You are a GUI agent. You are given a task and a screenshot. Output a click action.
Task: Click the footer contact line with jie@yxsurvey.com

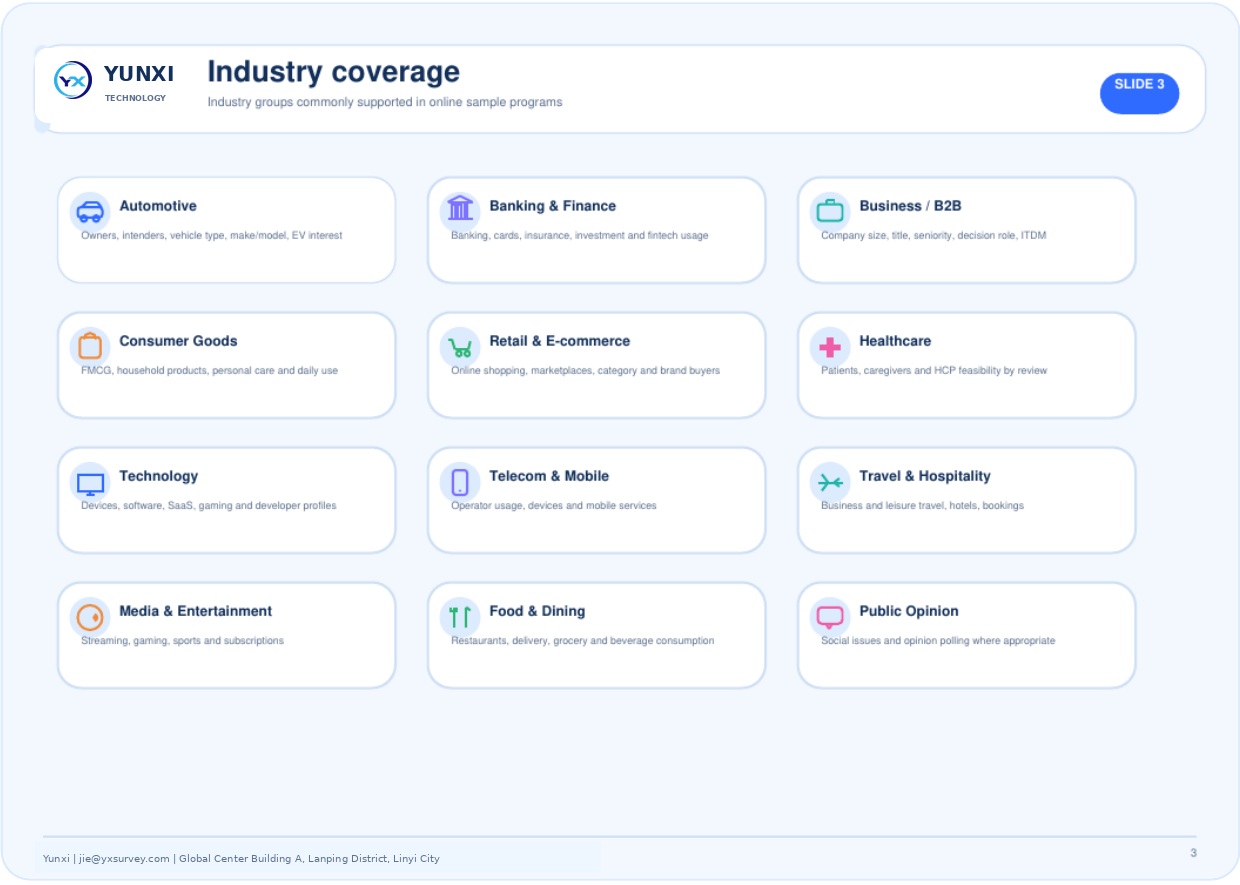(x=241, y=859)
